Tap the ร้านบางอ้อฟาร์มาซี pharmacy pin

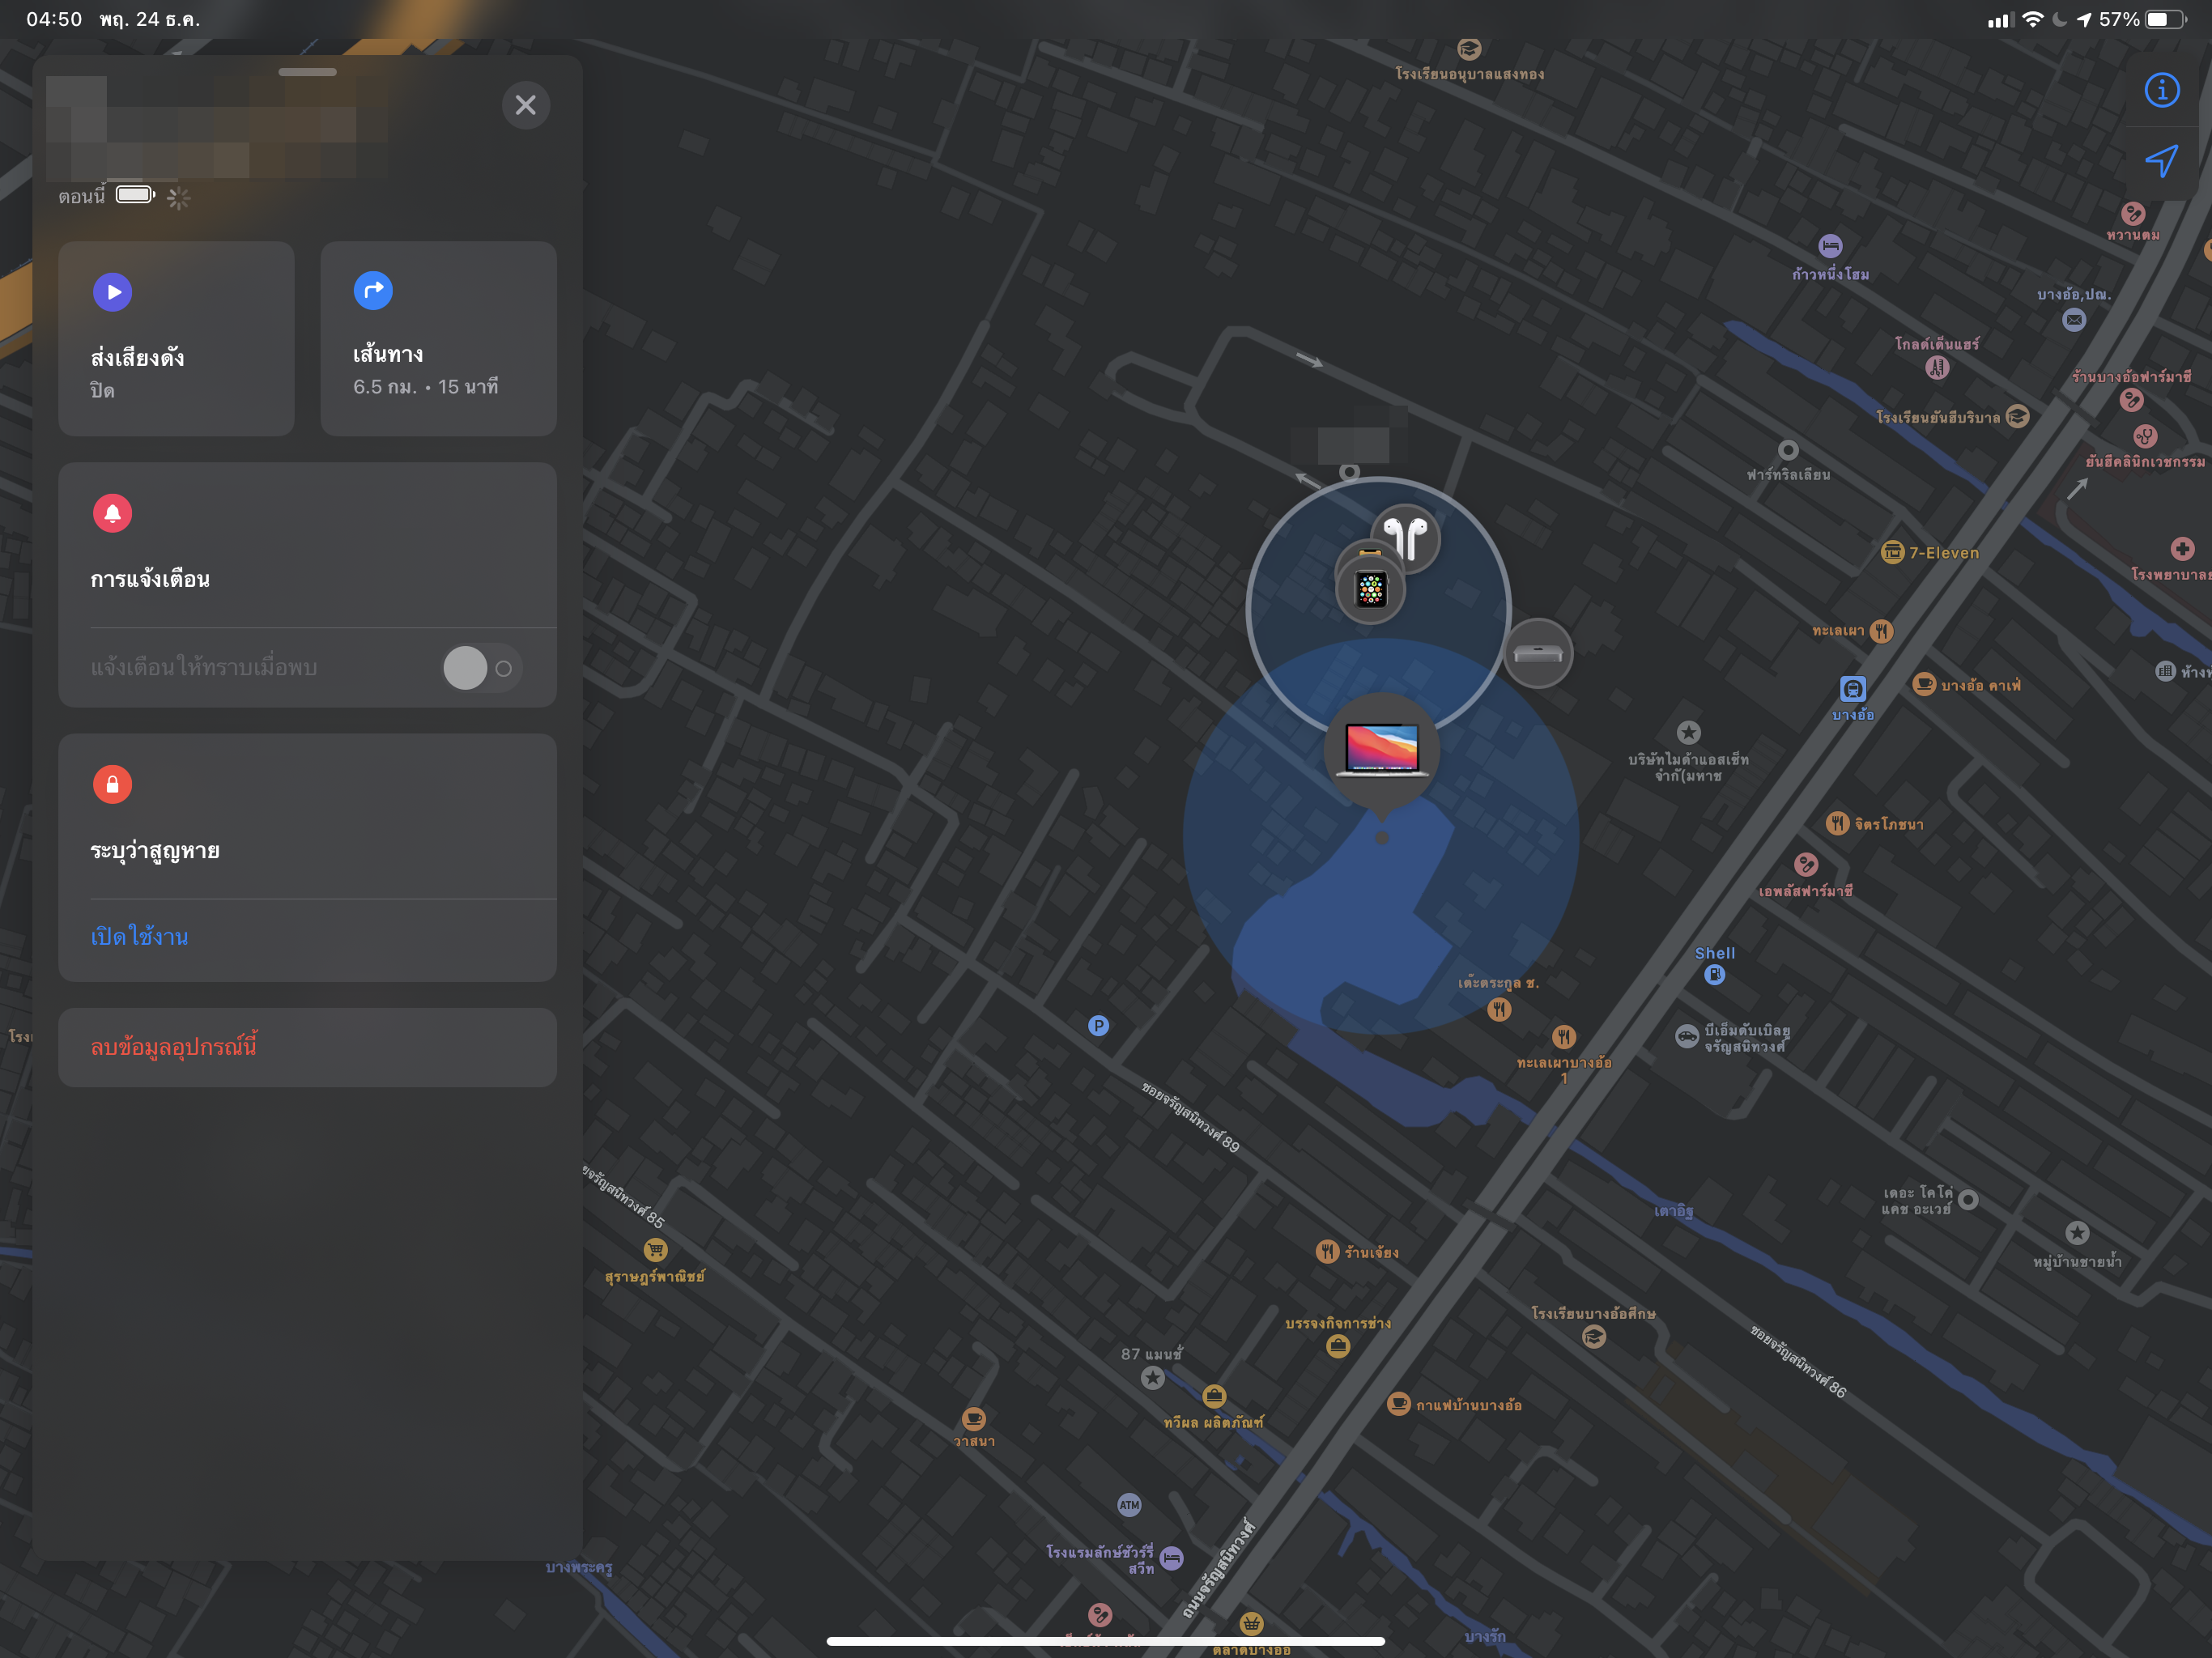2131,400
